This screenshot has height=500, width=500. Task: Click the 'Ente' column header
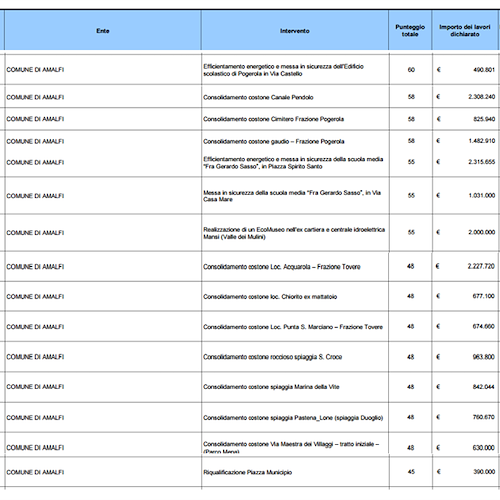[103, 31]
